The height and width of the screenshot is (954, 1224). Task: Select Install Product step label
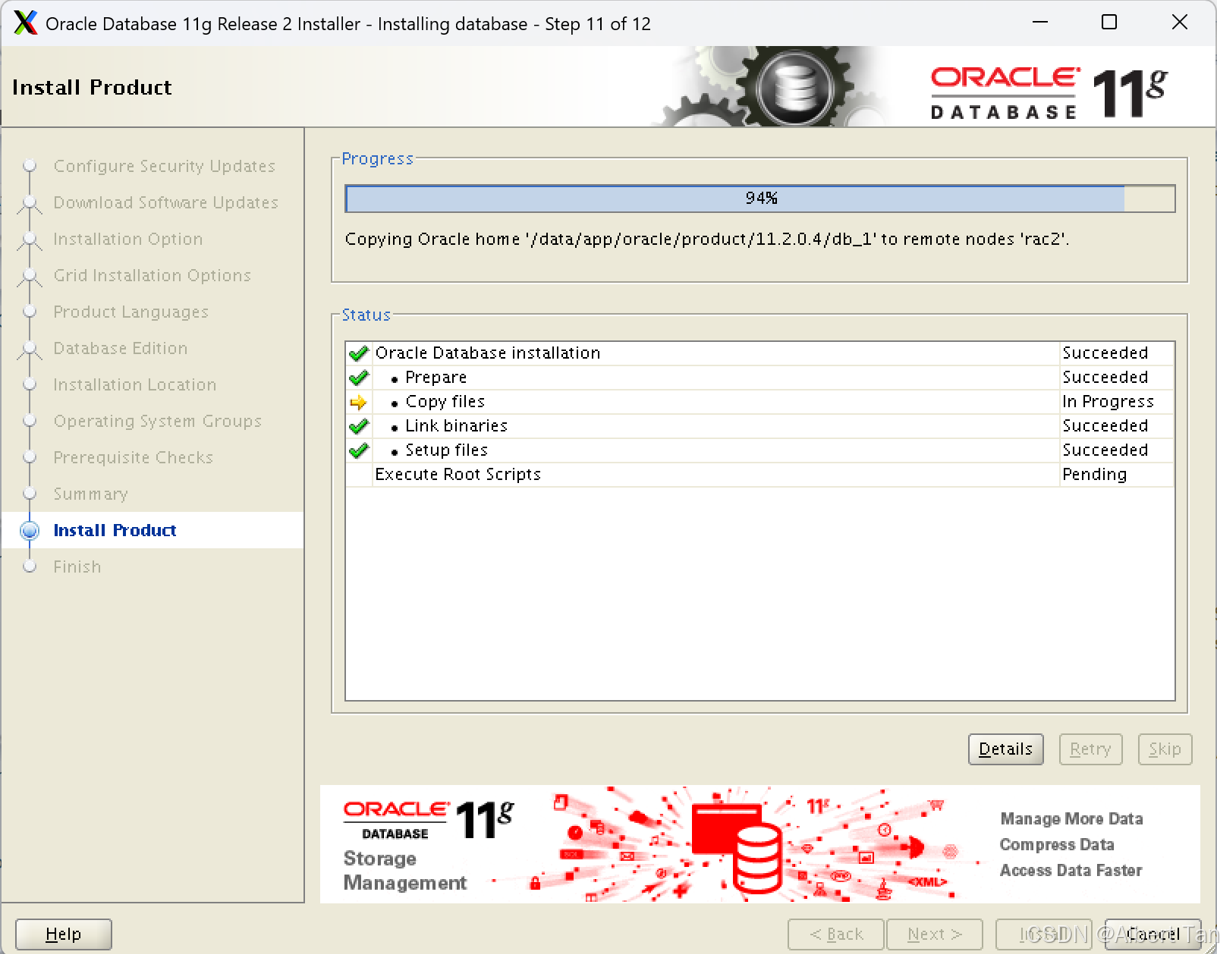[115, 531]
